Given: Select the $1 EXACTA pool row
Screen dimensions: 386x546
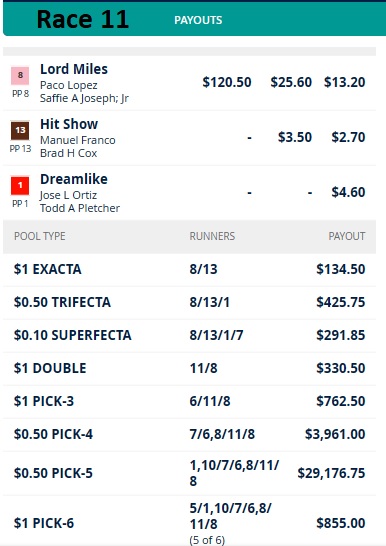Looking at the screenshot, I should click(x=189, y=270).
